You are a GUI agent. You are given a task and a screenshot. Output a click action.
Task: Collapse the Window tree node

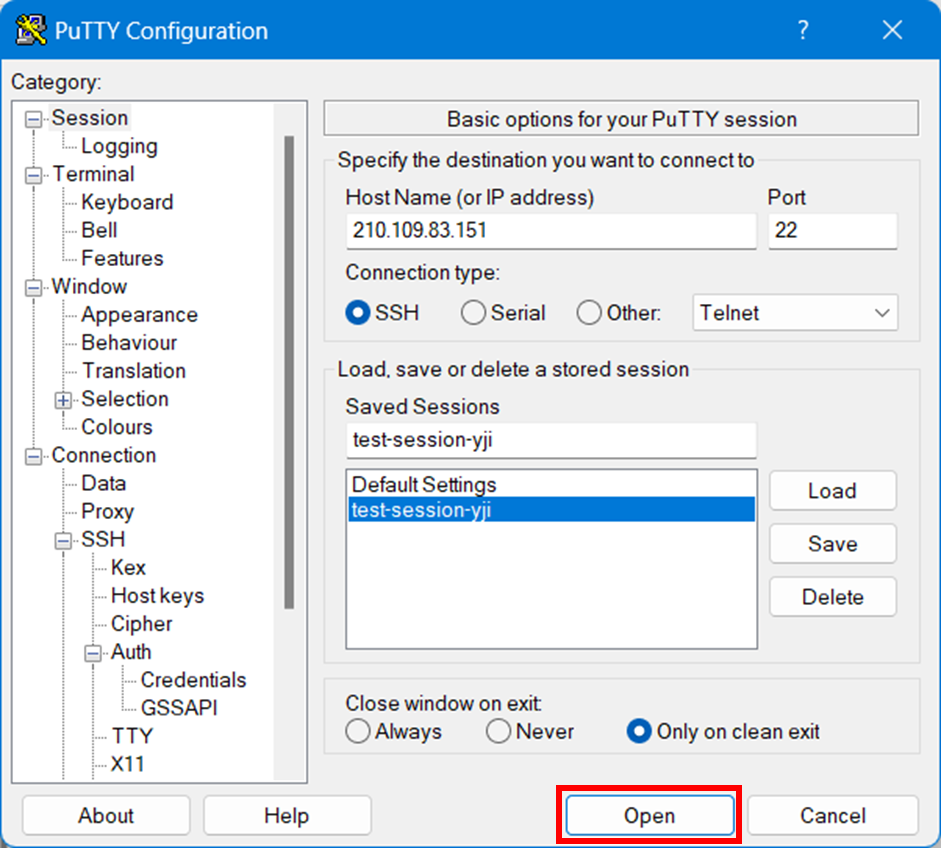click(34, 288)
